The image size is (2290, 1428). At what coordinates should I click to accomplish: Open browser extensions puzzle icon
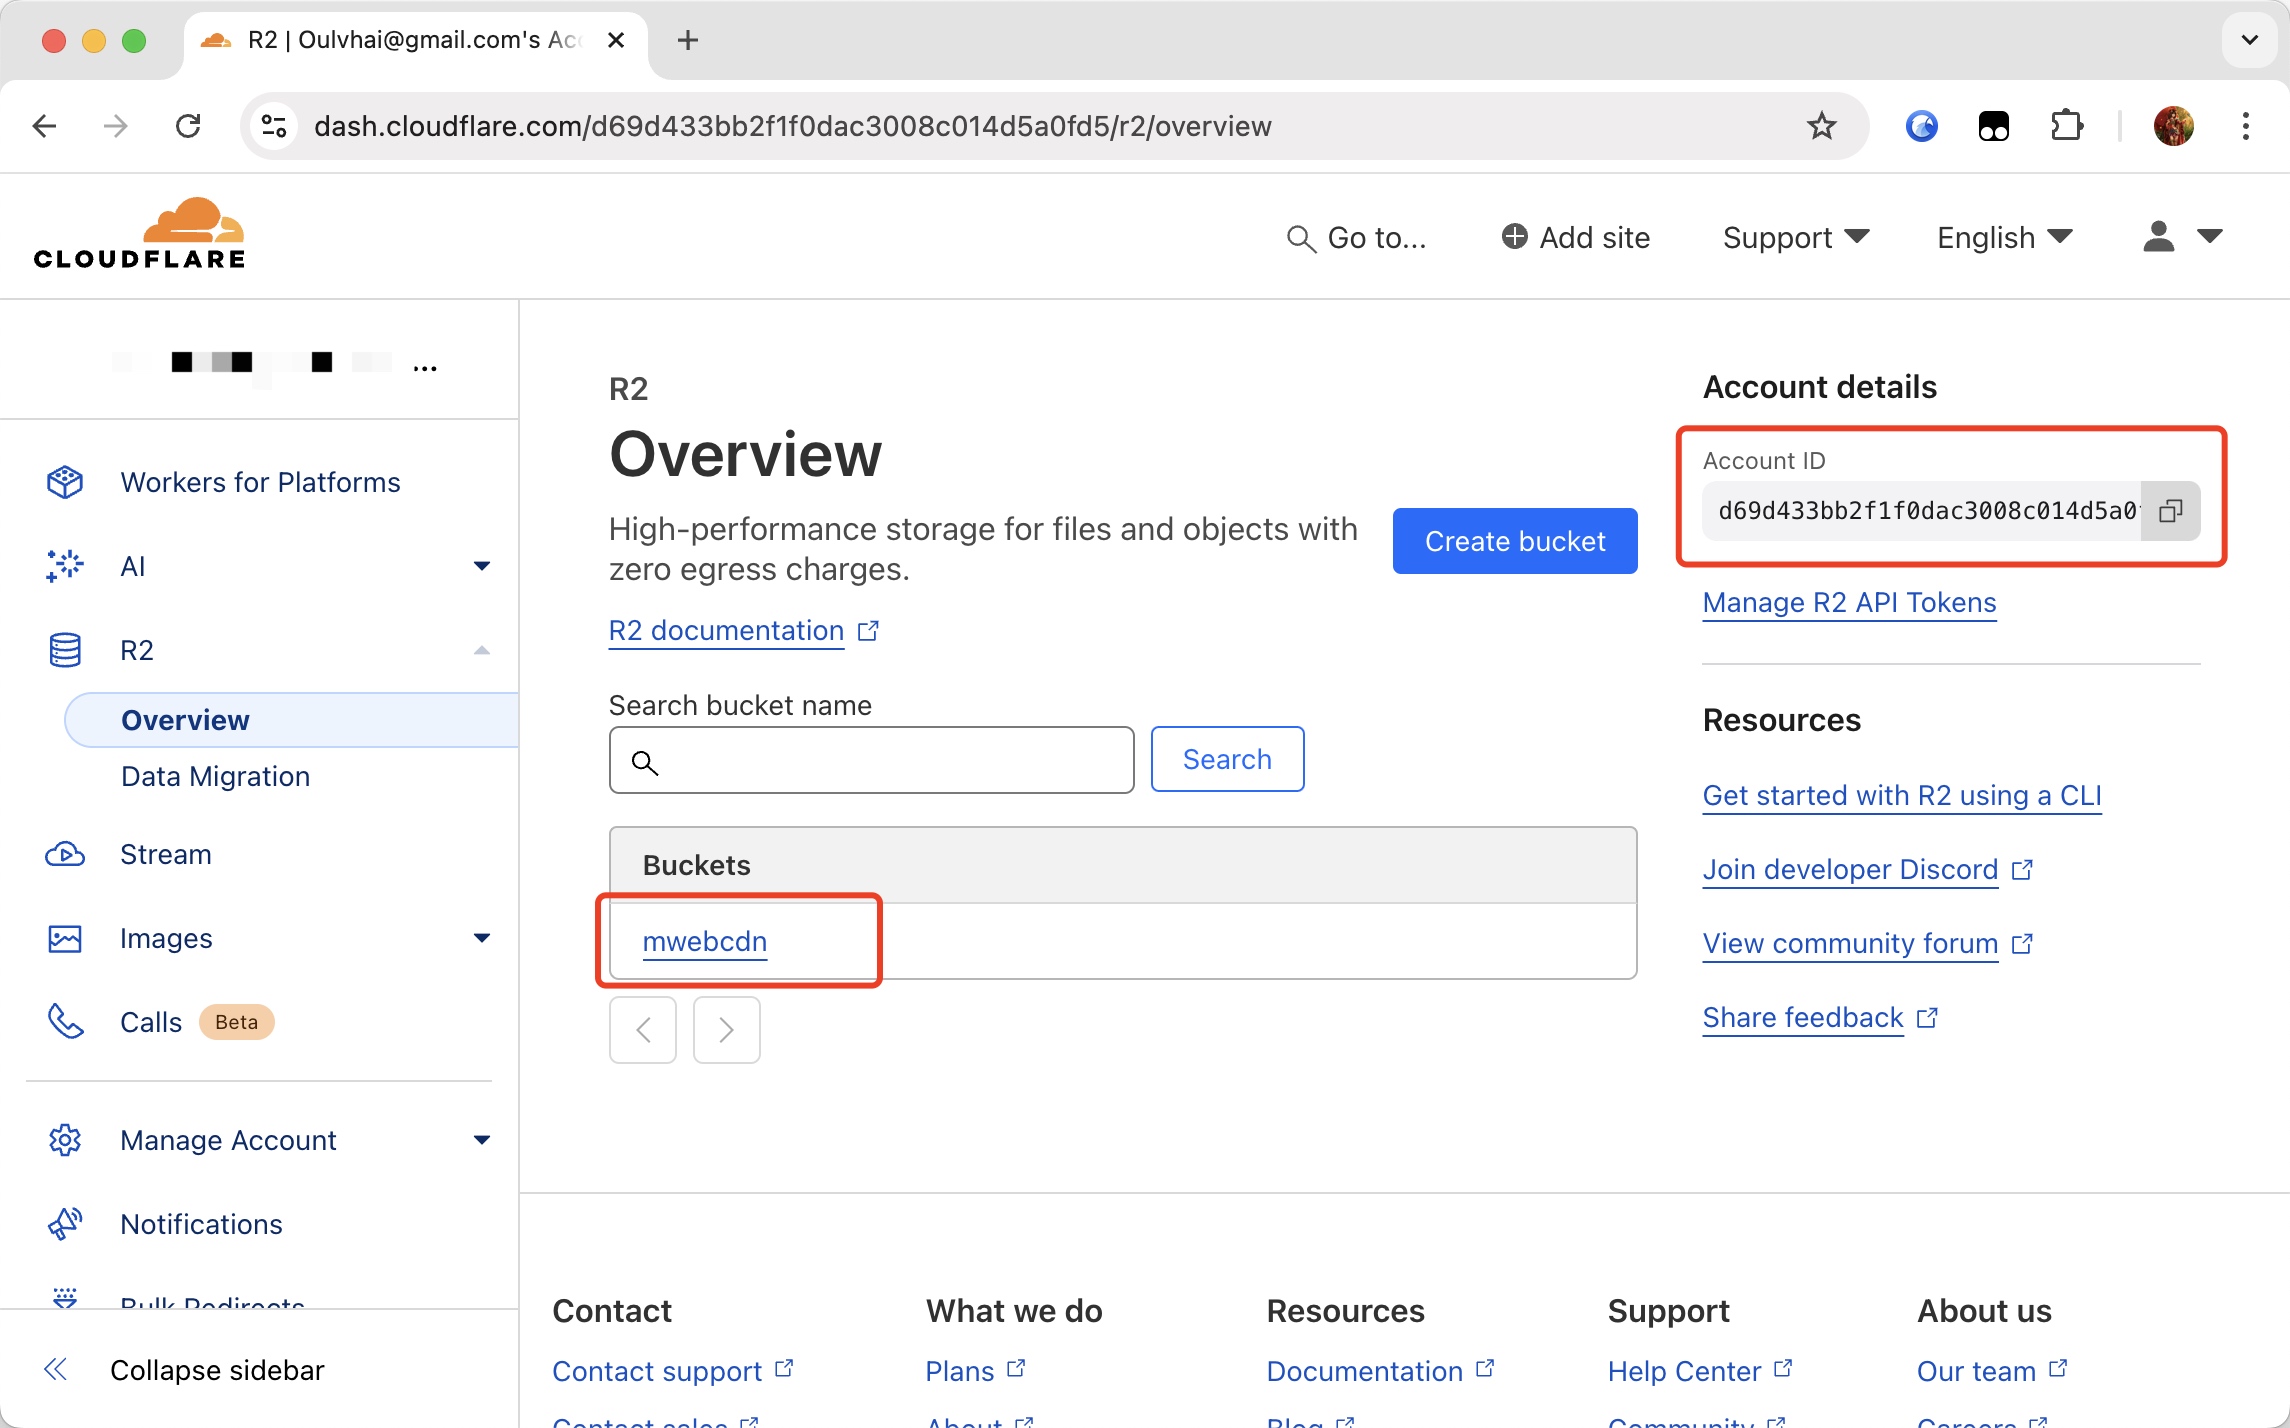point(2066,126)
